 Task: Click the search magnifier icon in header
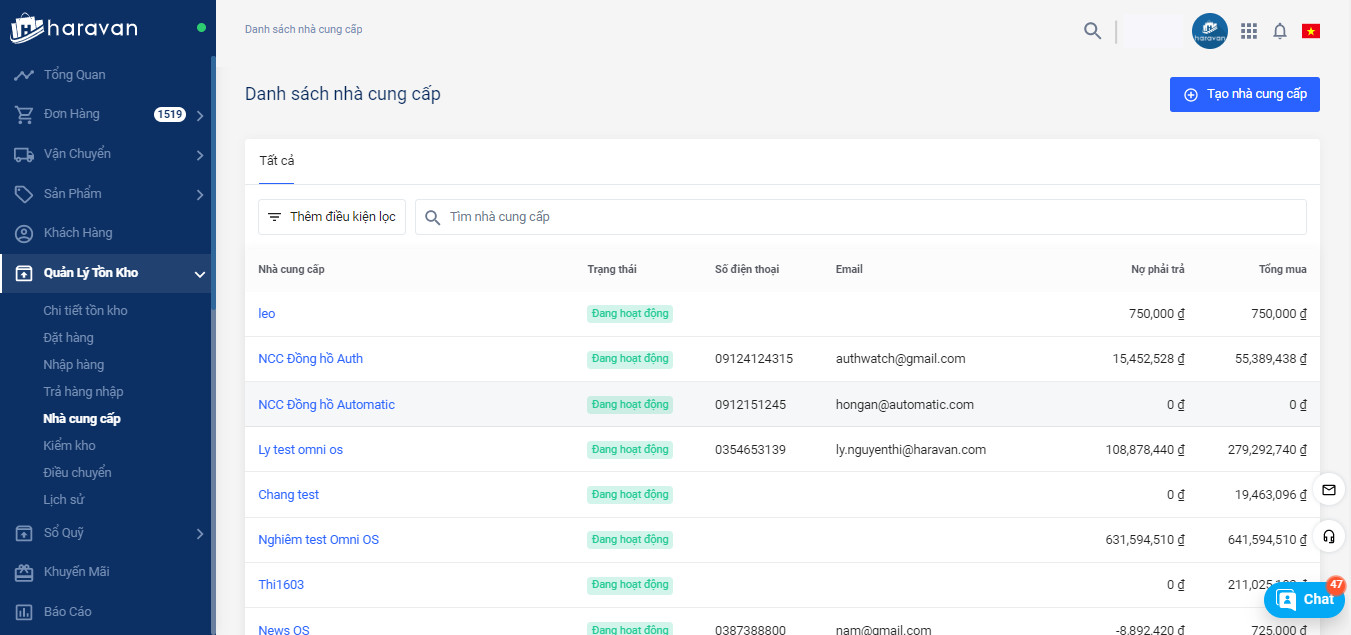(x=1092, y=31)
